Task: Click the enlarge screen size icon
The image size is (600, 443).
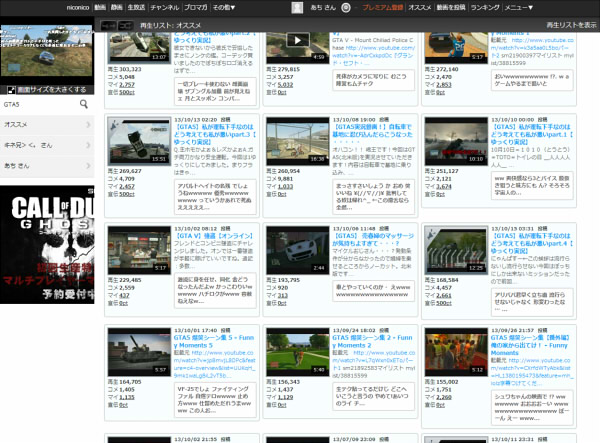Action: (11, 90)
